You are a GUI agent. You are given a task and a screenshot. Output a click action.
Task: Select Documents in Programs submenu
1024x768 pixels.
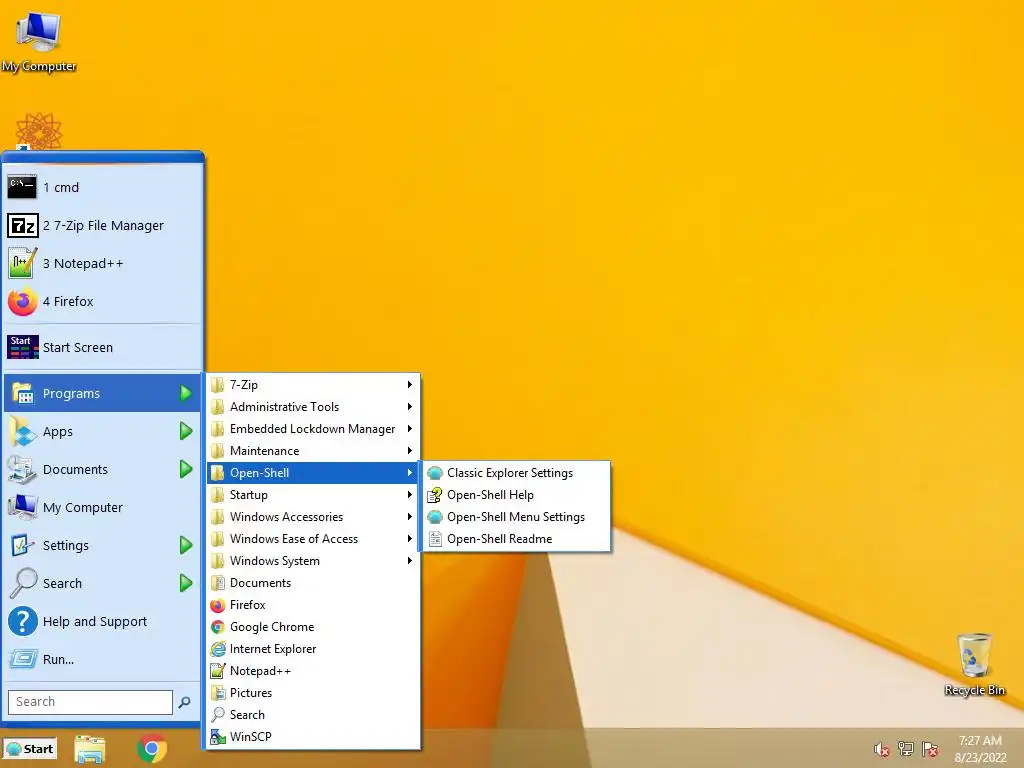313,583
